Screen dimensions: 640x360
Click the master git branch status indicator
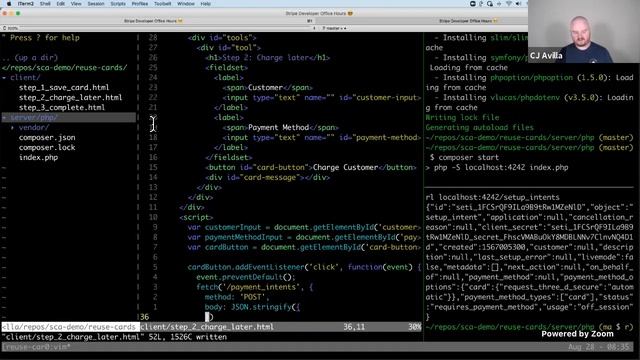pos(334,28)
